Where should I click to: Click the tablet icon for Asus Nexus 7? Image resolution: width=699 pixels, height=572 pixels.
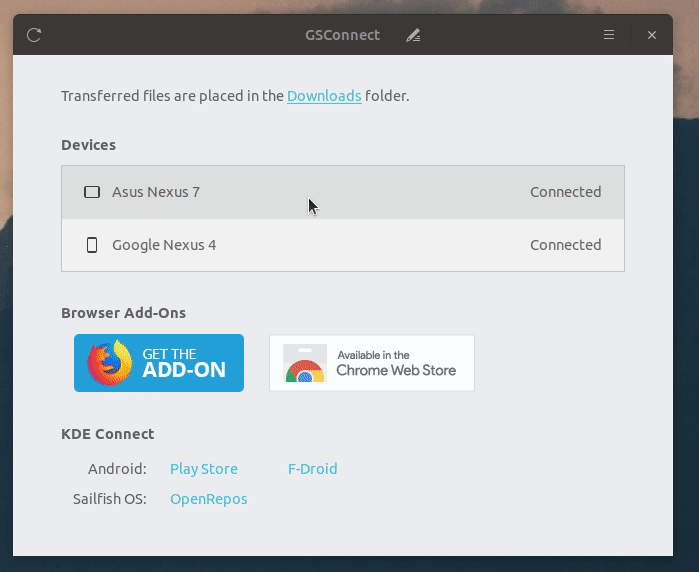92,192
